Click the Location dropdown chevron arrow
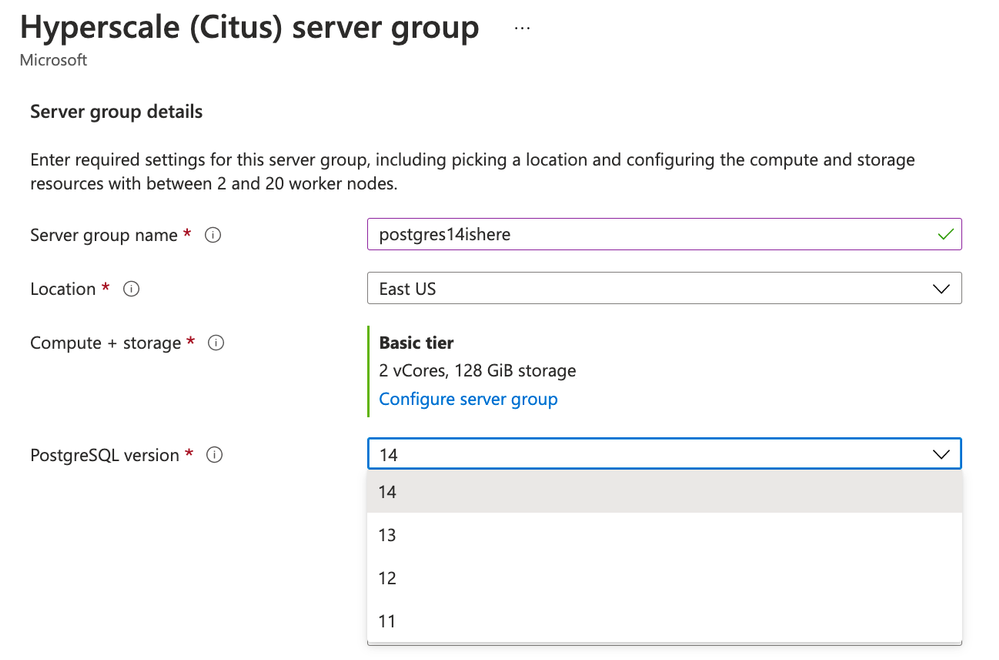 click(x=941, y=289)
